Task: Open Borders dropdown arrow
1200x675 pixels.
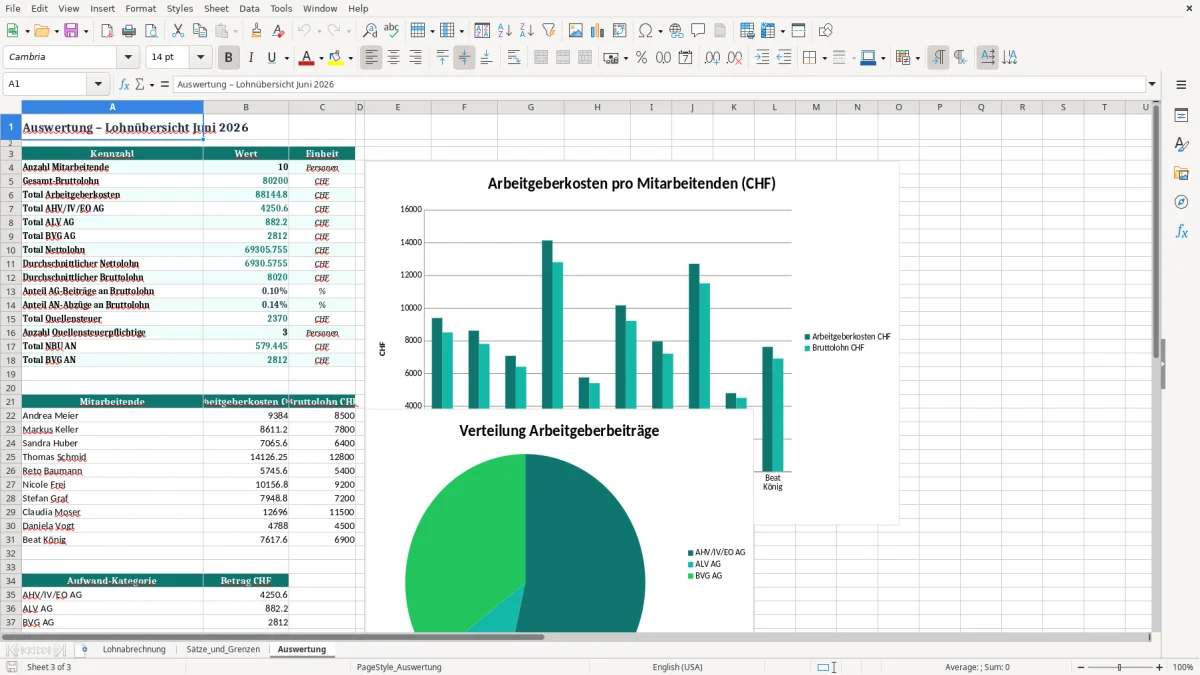Action: pos(823,58)
